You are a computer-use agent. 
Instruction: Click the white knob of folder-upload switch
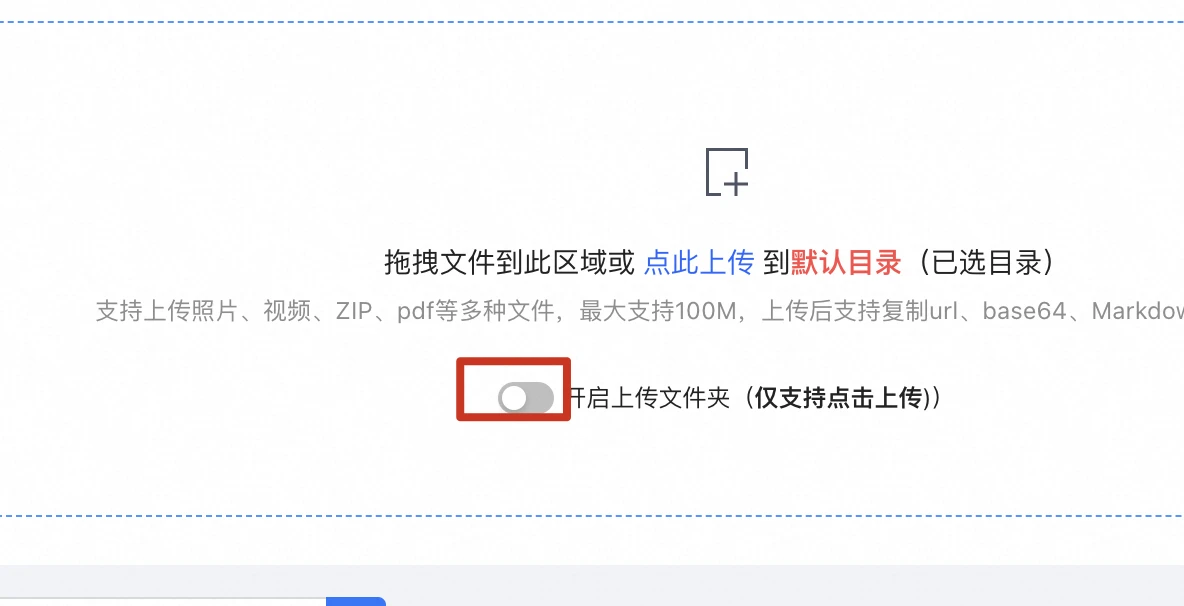pos(513,398)
